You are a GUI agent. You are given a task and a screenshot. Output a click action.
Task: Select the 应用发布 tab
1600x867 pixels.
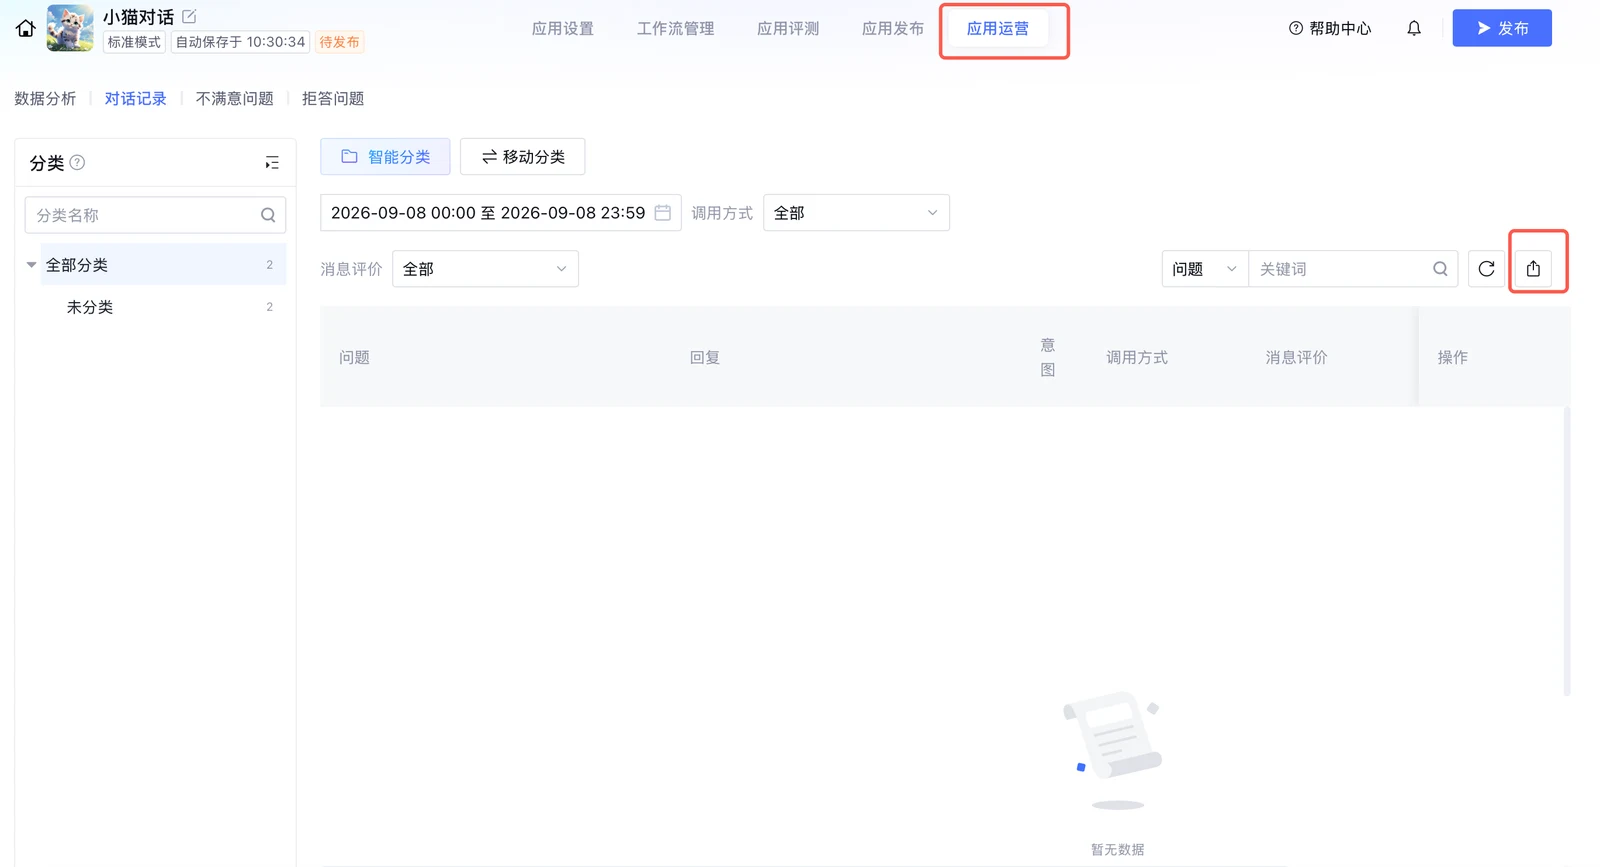click(x=893, y=28)
